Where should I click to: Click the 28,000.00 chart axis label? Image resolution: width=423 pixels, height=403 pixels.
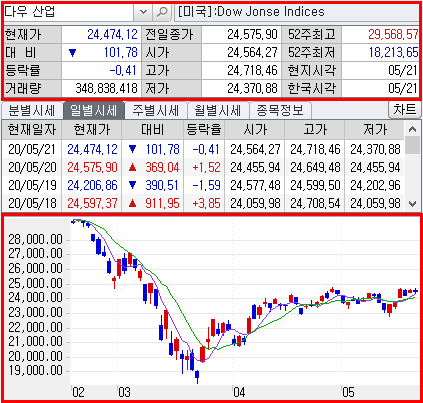[x=35, y=239]
